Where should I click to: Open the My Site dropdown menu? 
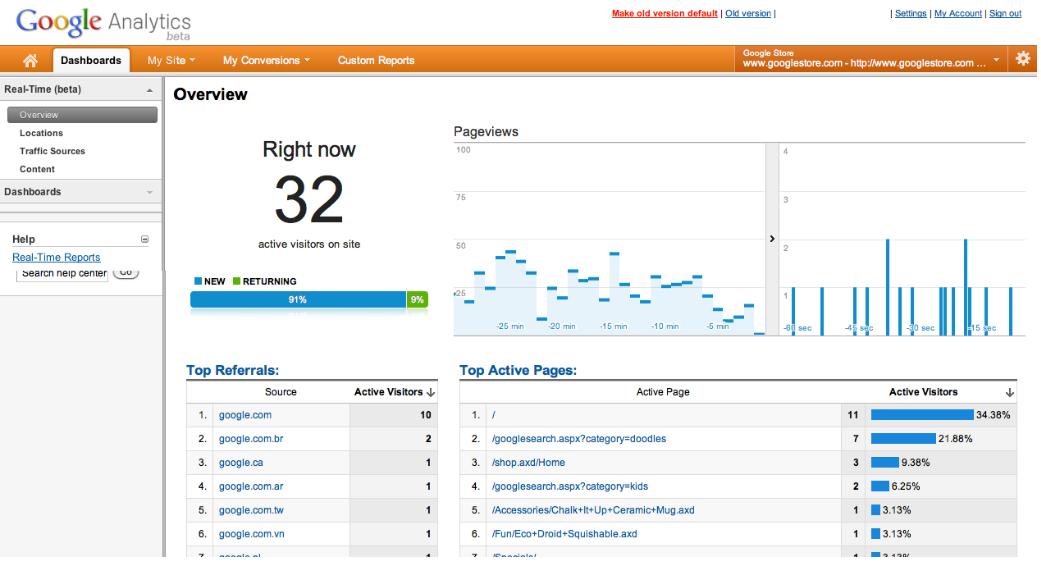tap(171, 60)
